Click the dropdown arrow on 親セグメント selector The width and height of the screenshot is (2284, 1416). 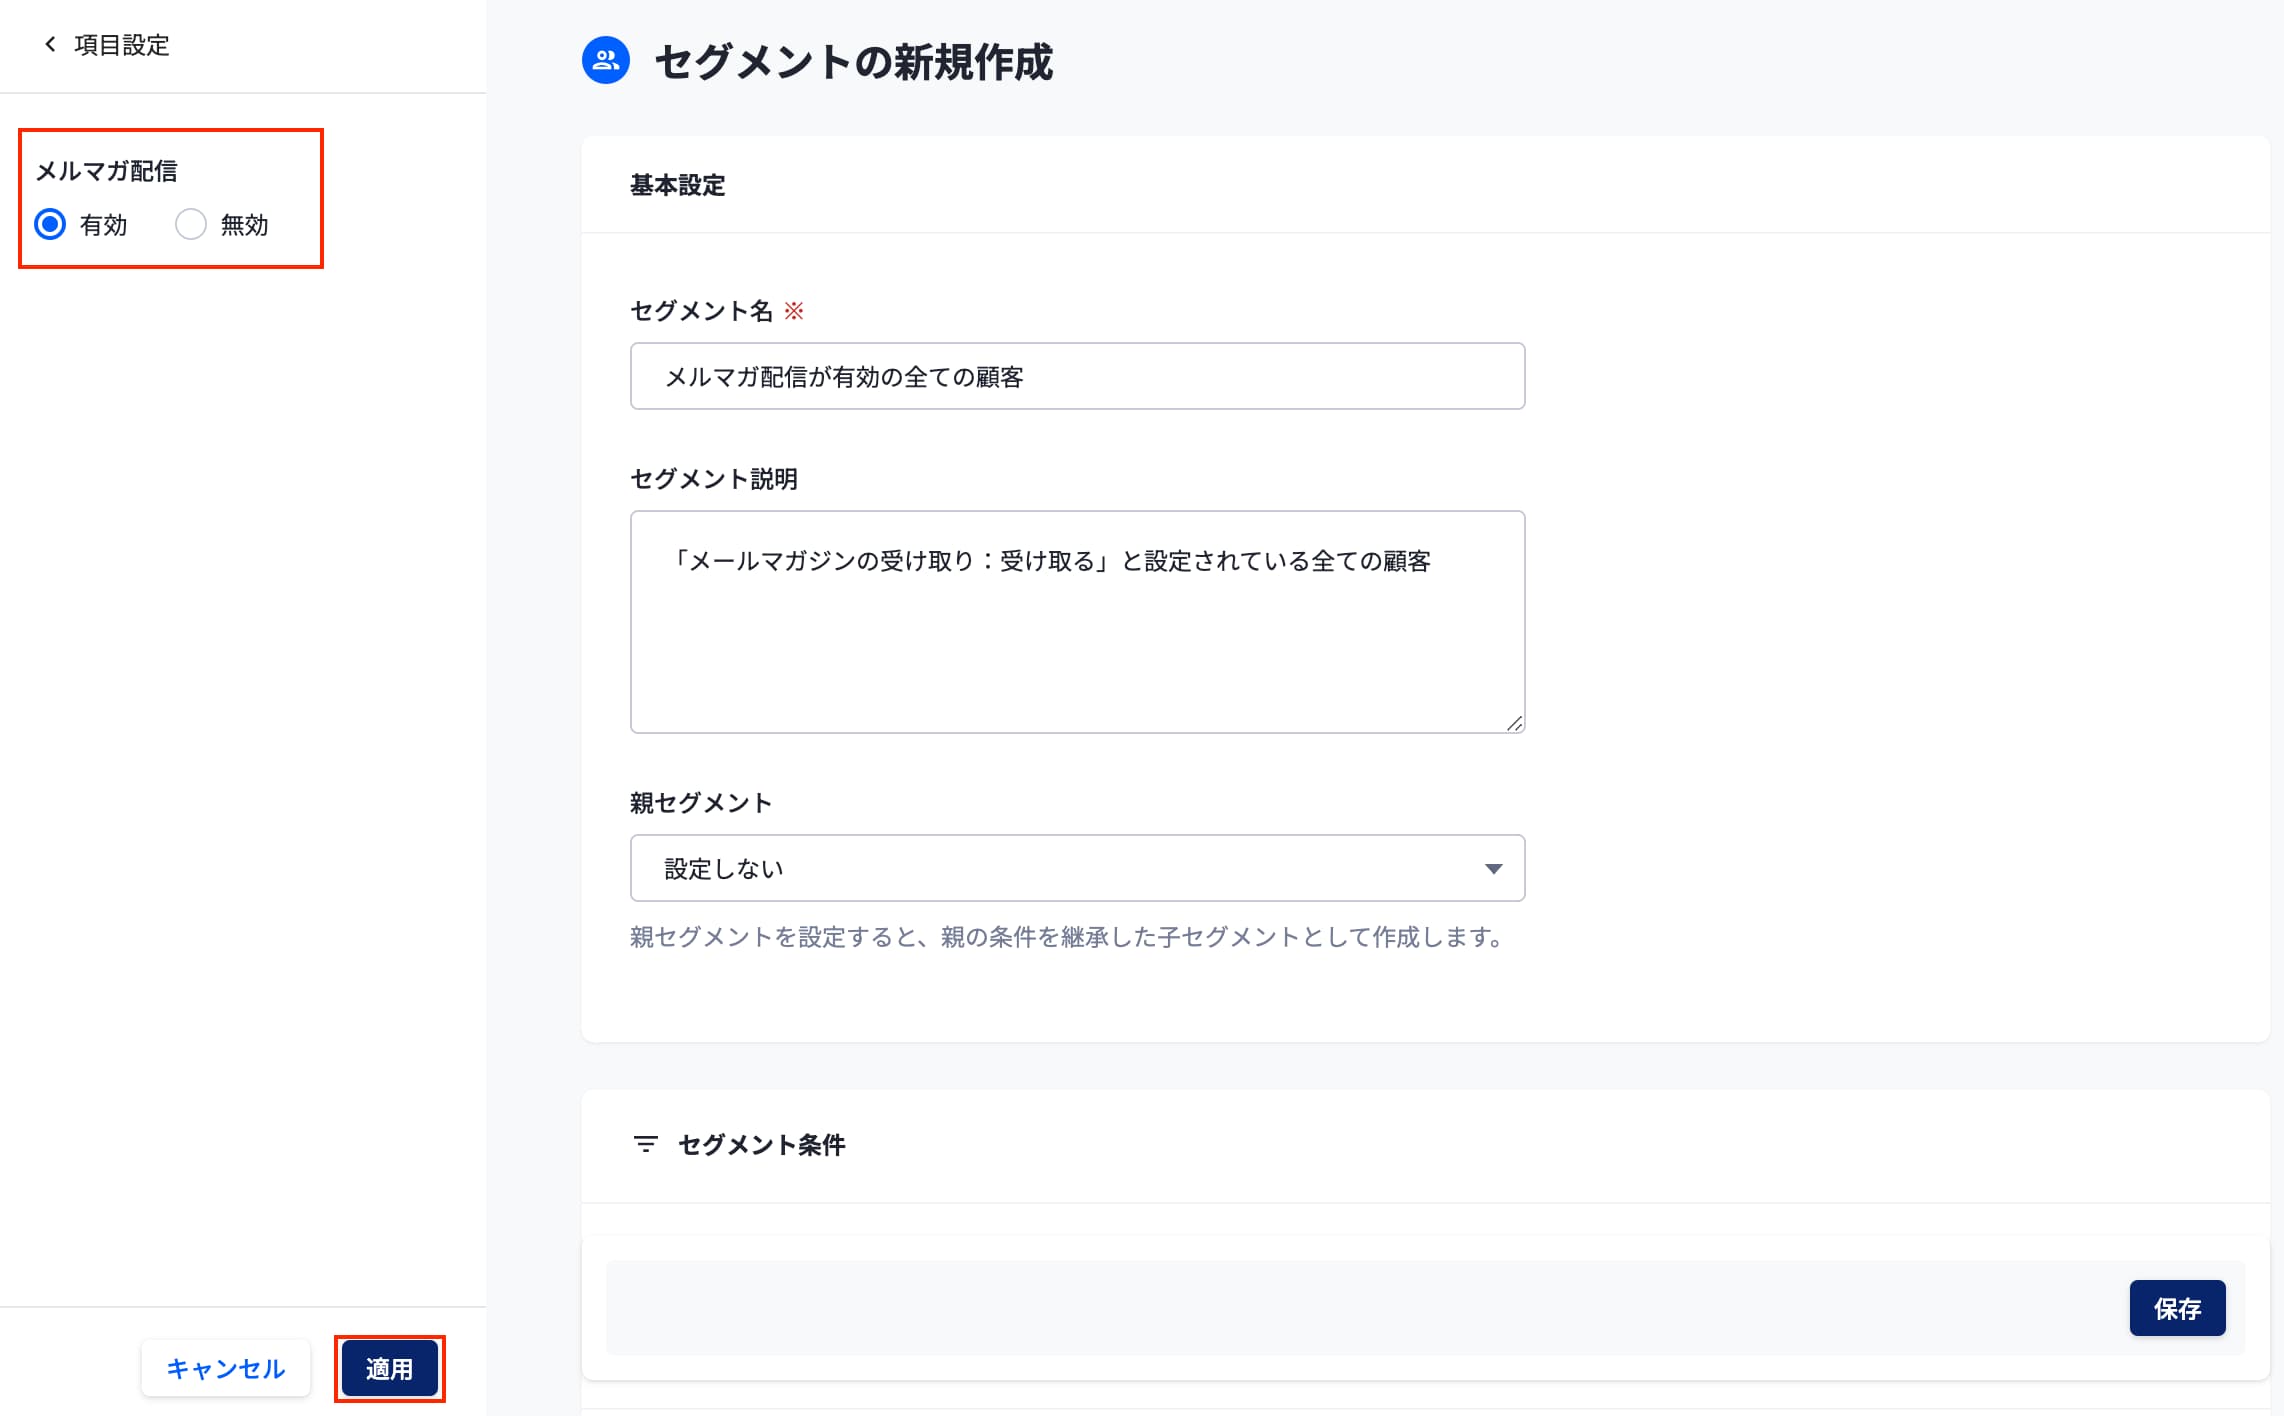[x=1493, y=868]
